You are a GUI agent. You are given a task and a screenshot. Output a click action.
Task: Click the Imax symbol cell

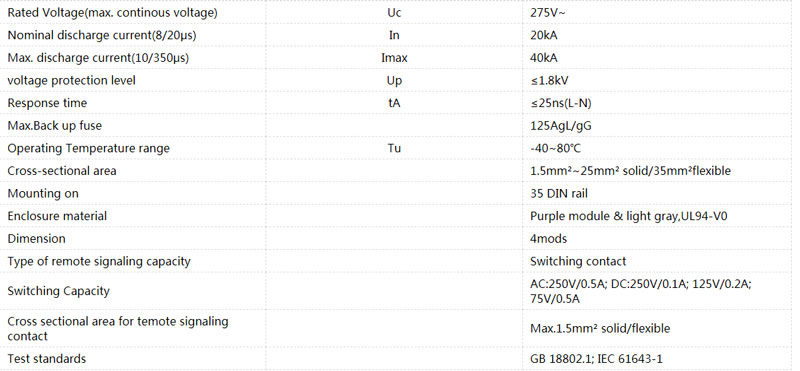[x=394, y=58]
